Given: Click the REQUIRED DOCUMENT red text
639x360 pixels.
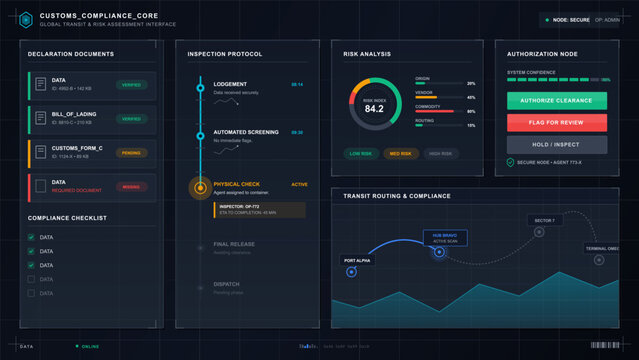Looking at the screenshot, I should (77, 190).
